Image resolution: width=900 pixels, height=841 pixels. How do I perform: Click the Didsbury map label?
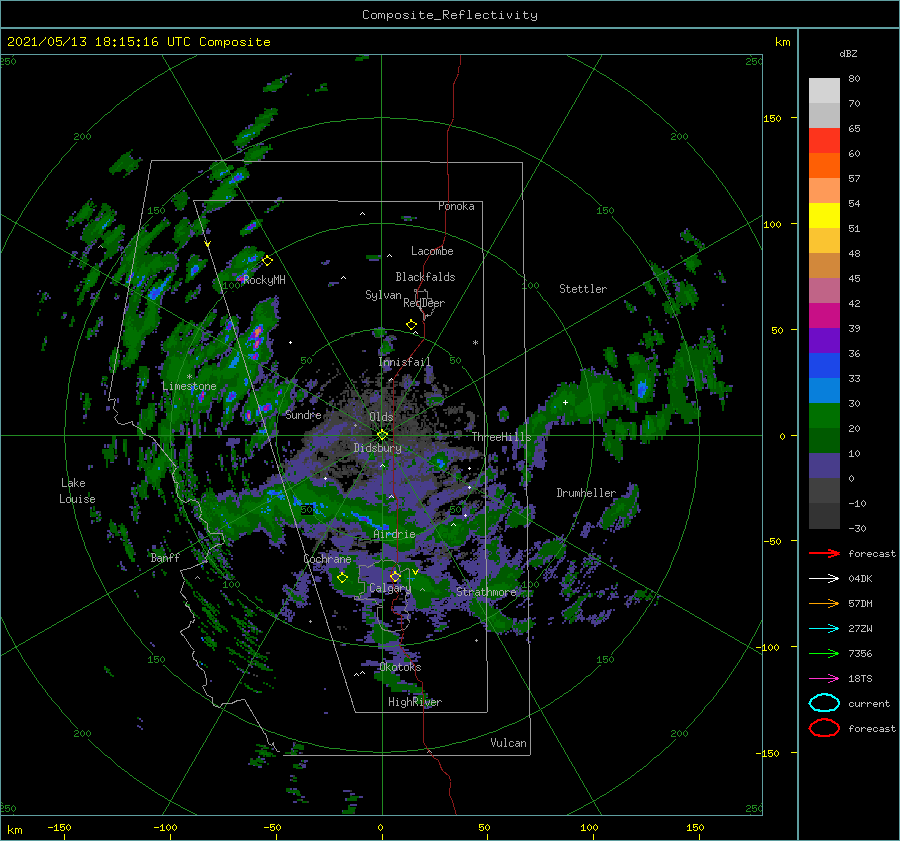point(378,448)
